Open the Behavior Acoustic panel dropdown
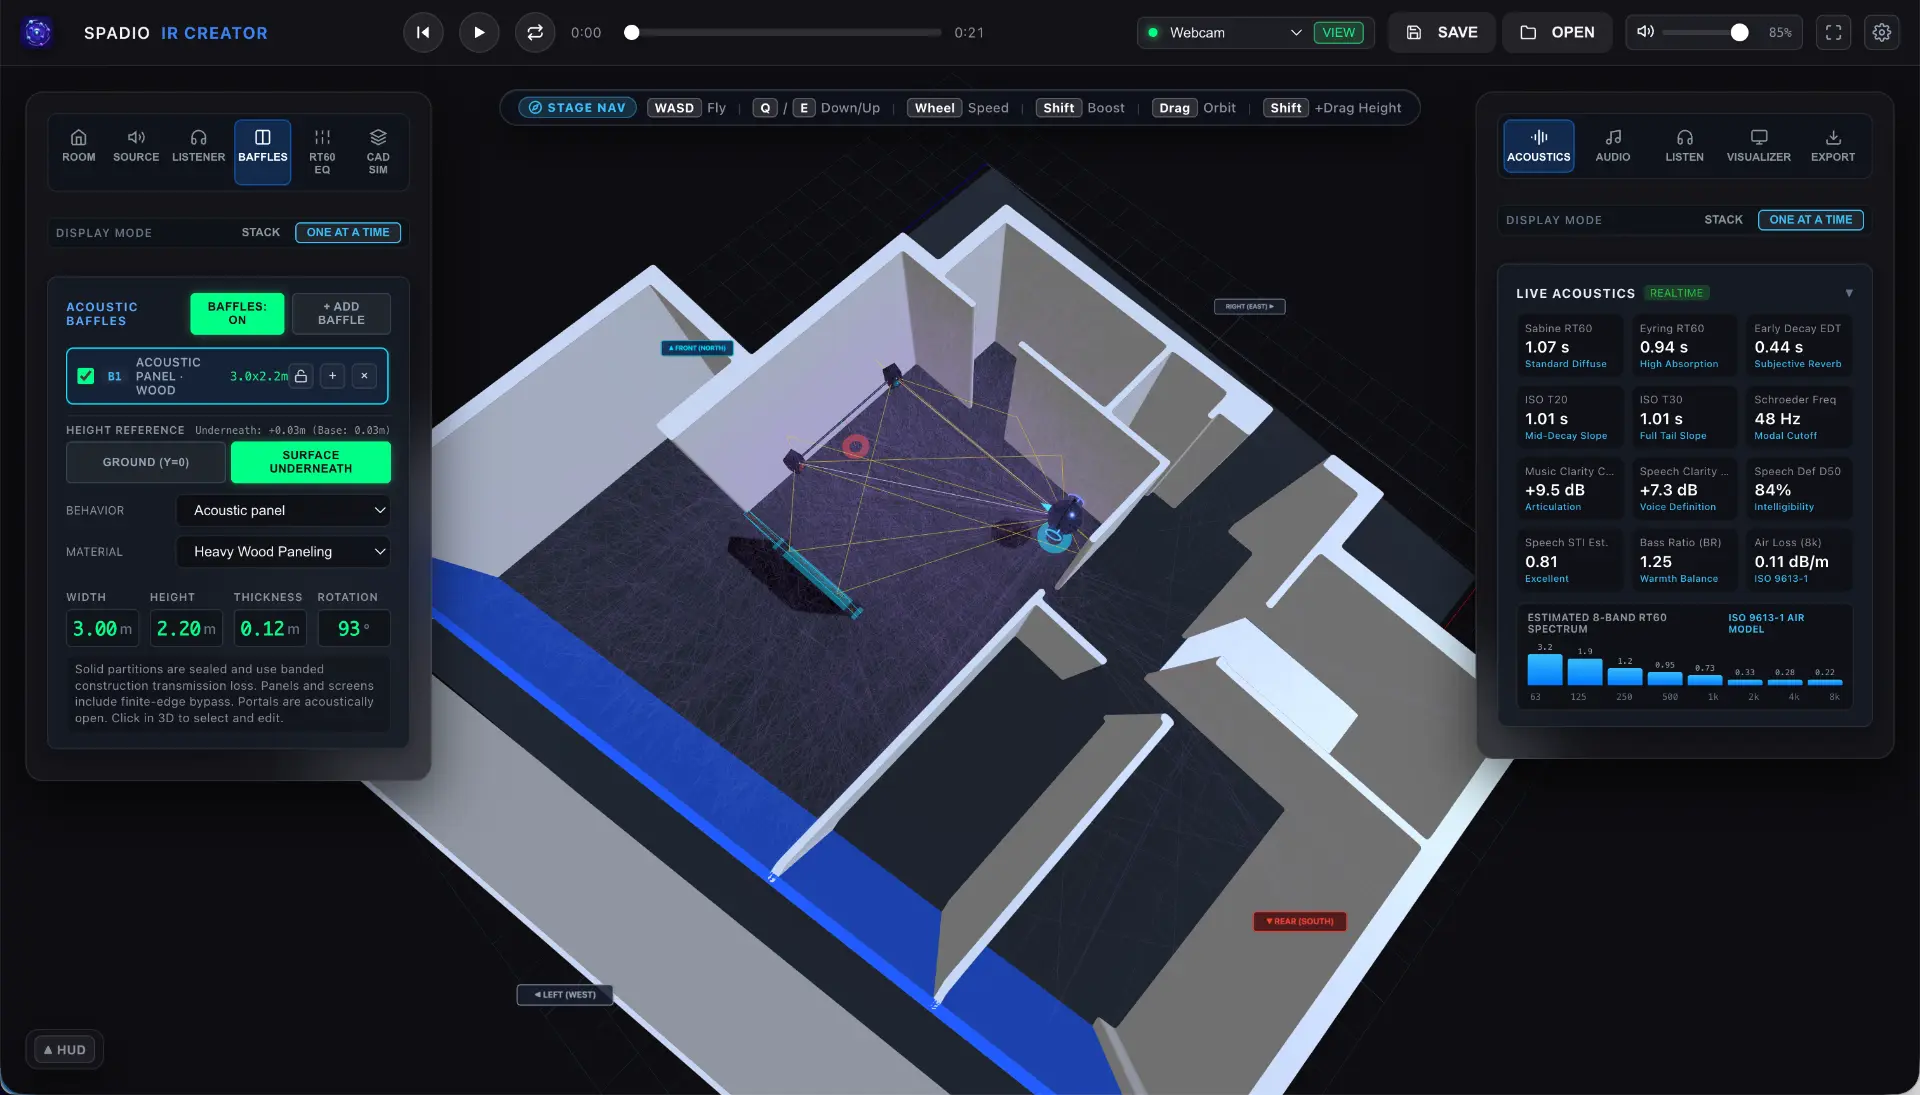Image resolution: width=1920 pixels, height=1095 pixels. 283,511
